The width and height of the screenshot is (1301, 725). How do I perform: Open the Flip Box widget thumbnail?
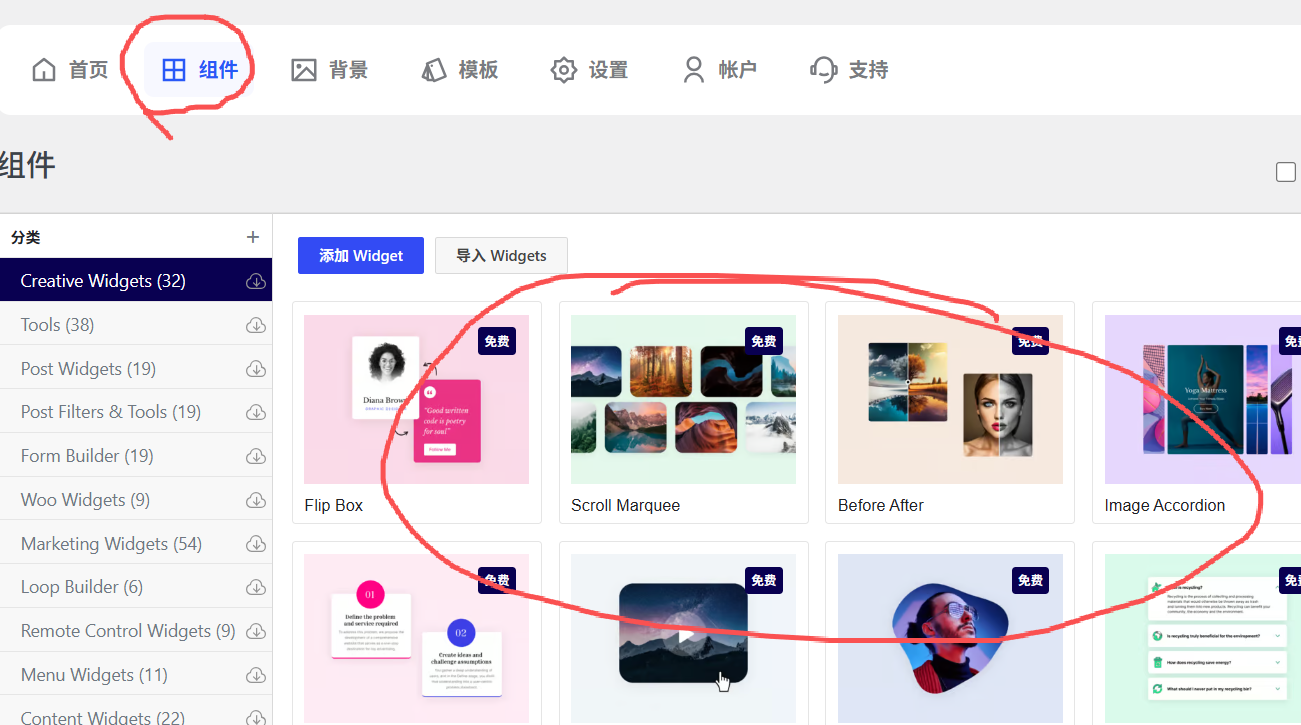point(416,400)
